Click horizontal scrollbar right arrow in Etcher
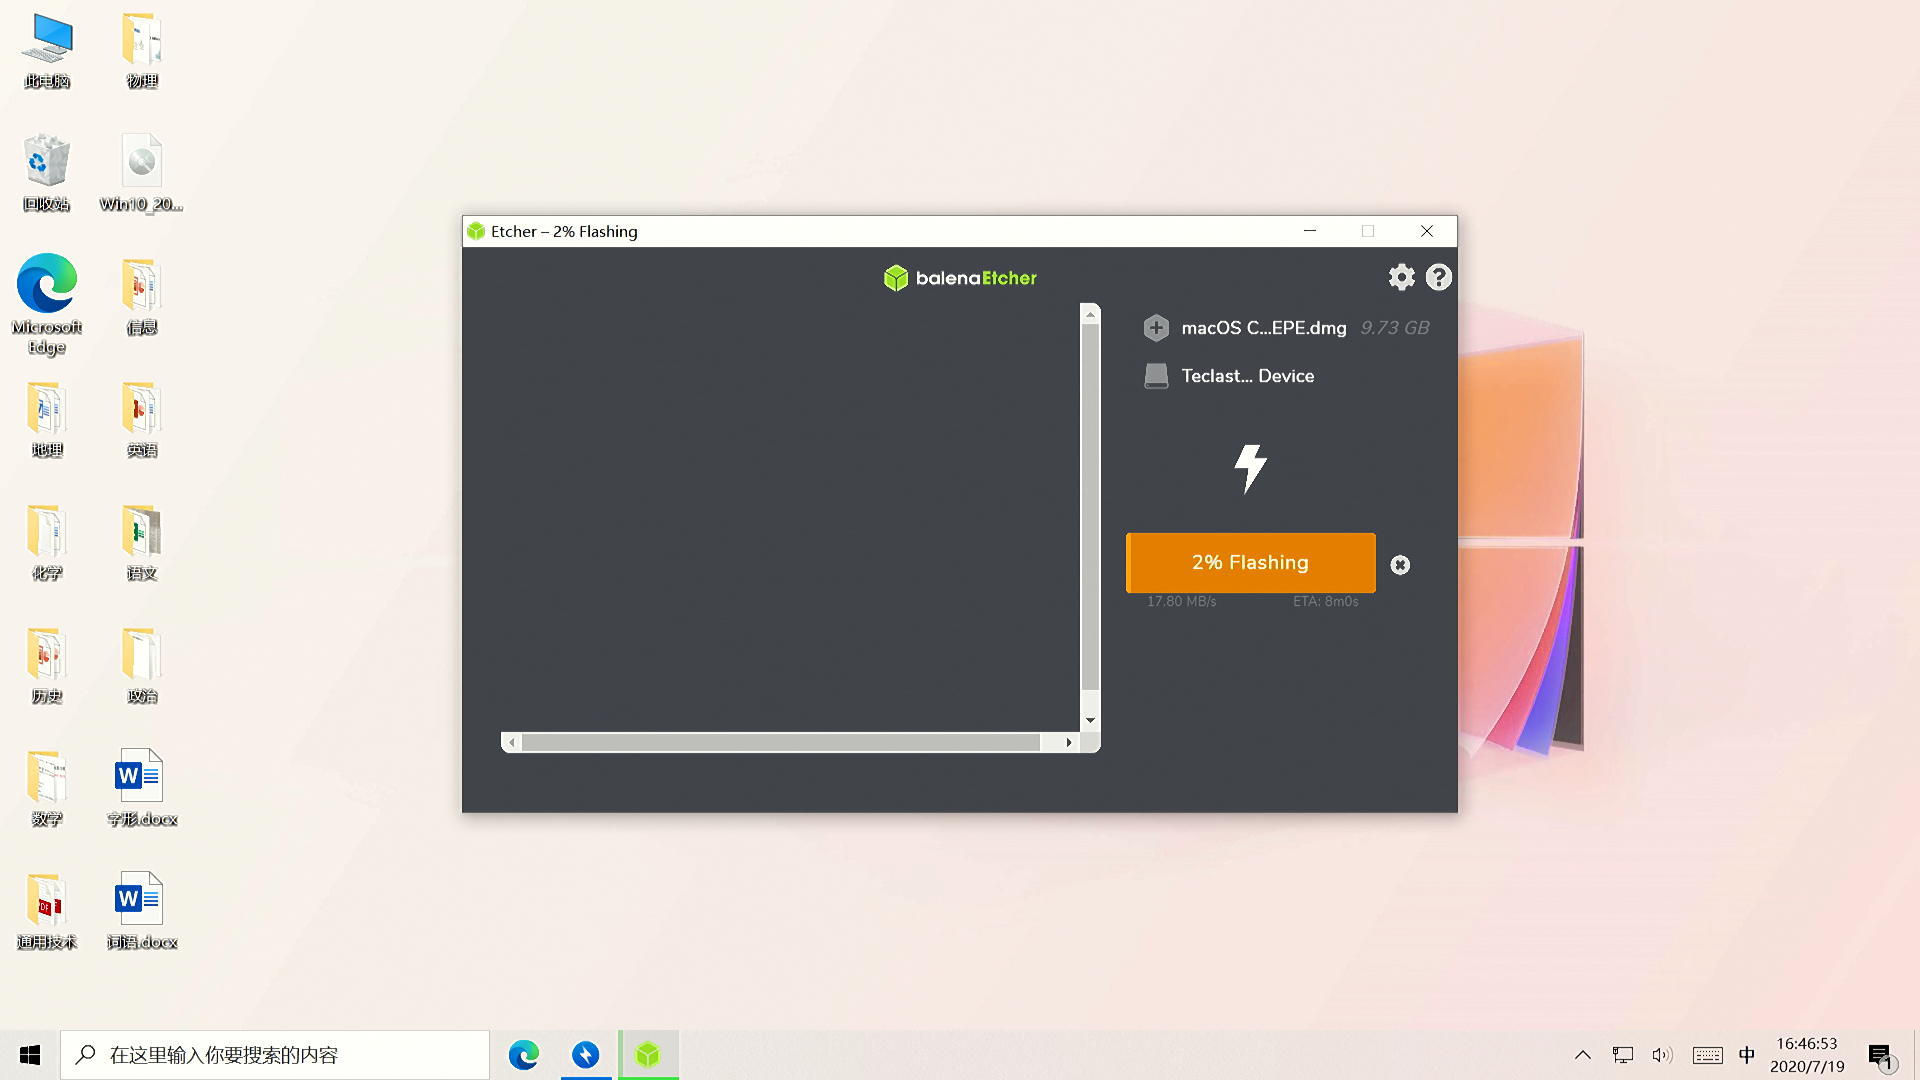This screenshot has height=1080, width=1920. point(1069,742)
